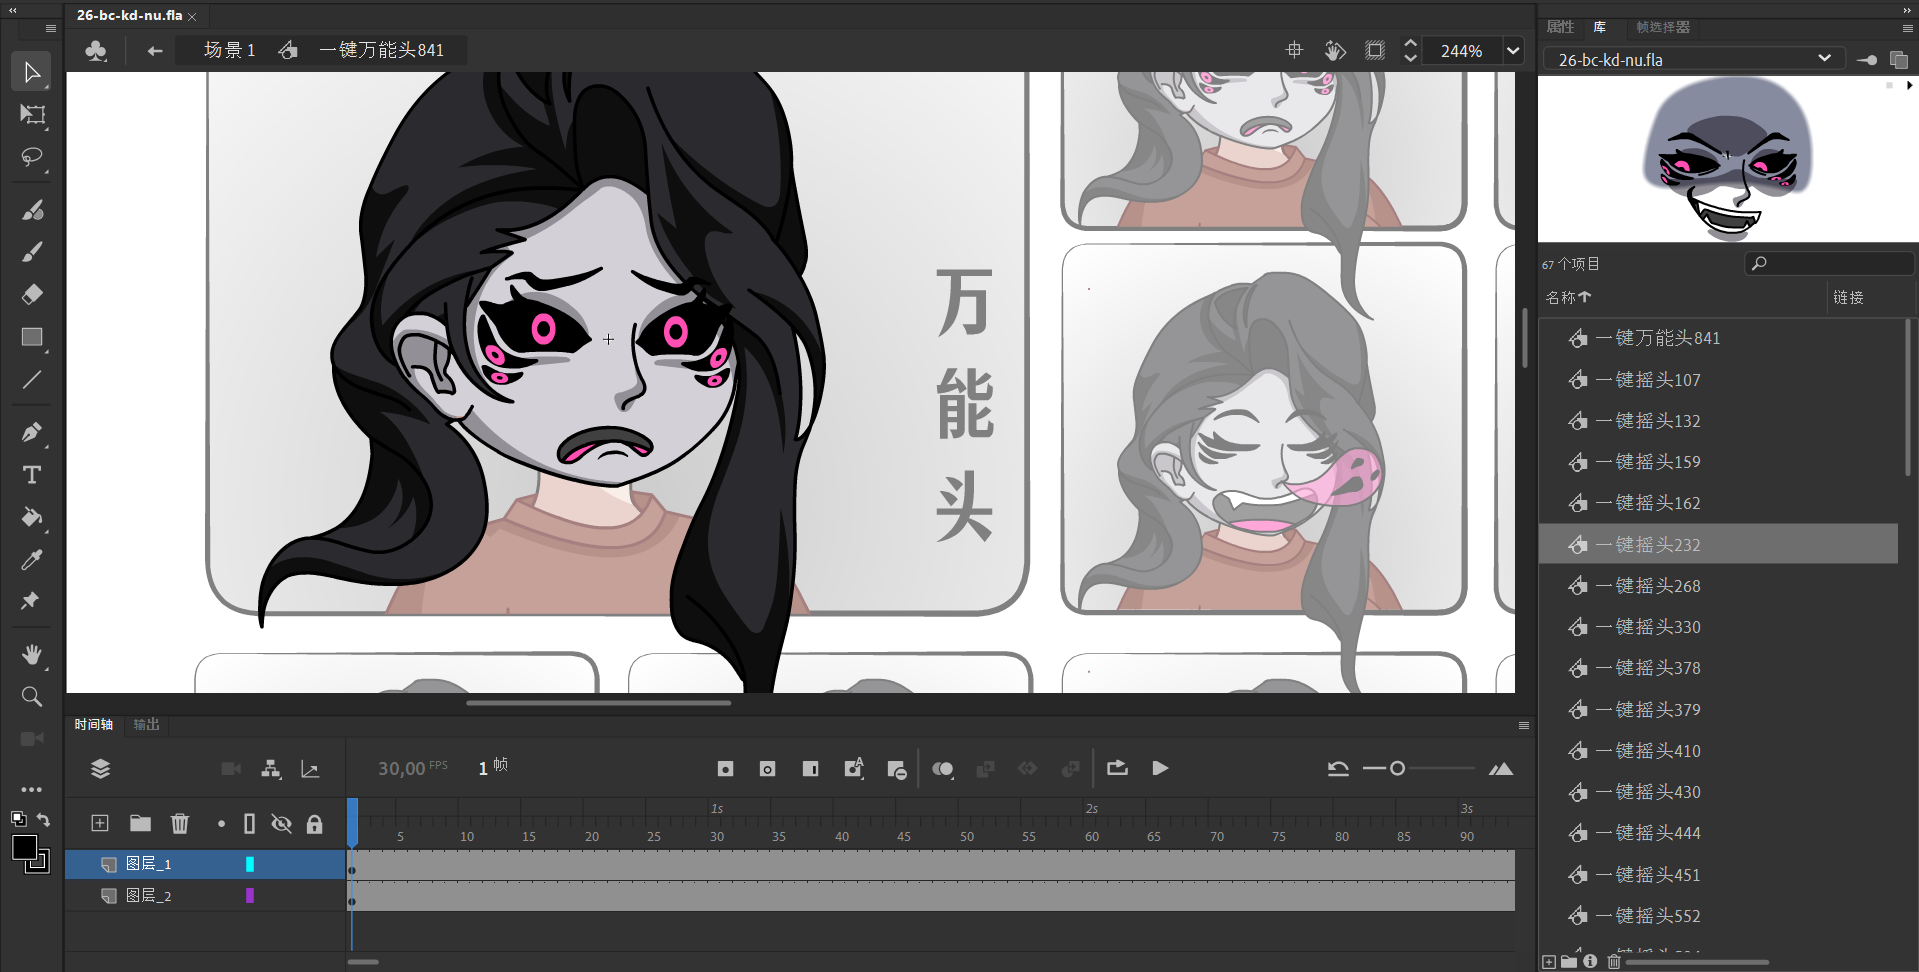The height and width of the screenshot is (972, 1919).
Task: Open the stage zoom 244% dropdown
Action: (x=1513, y=51)
